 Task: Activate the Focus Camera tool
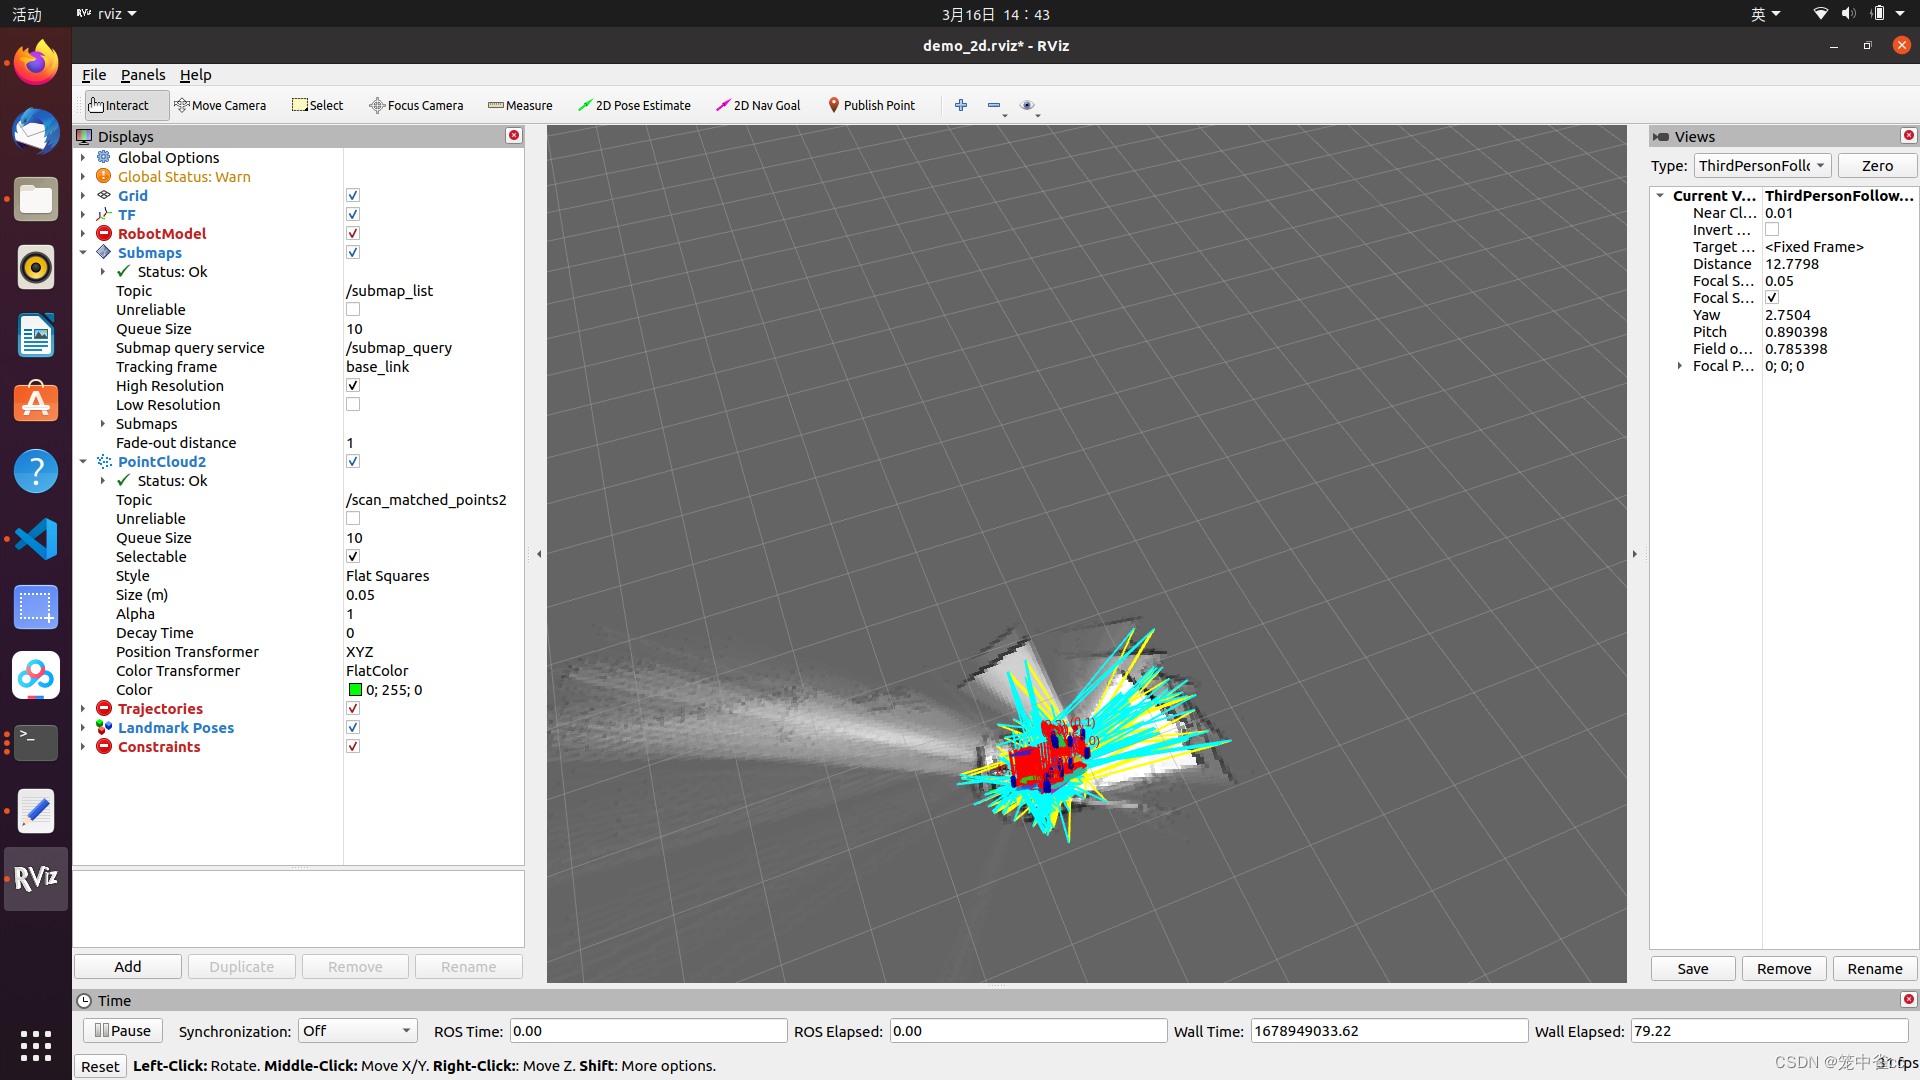(416, 105)
